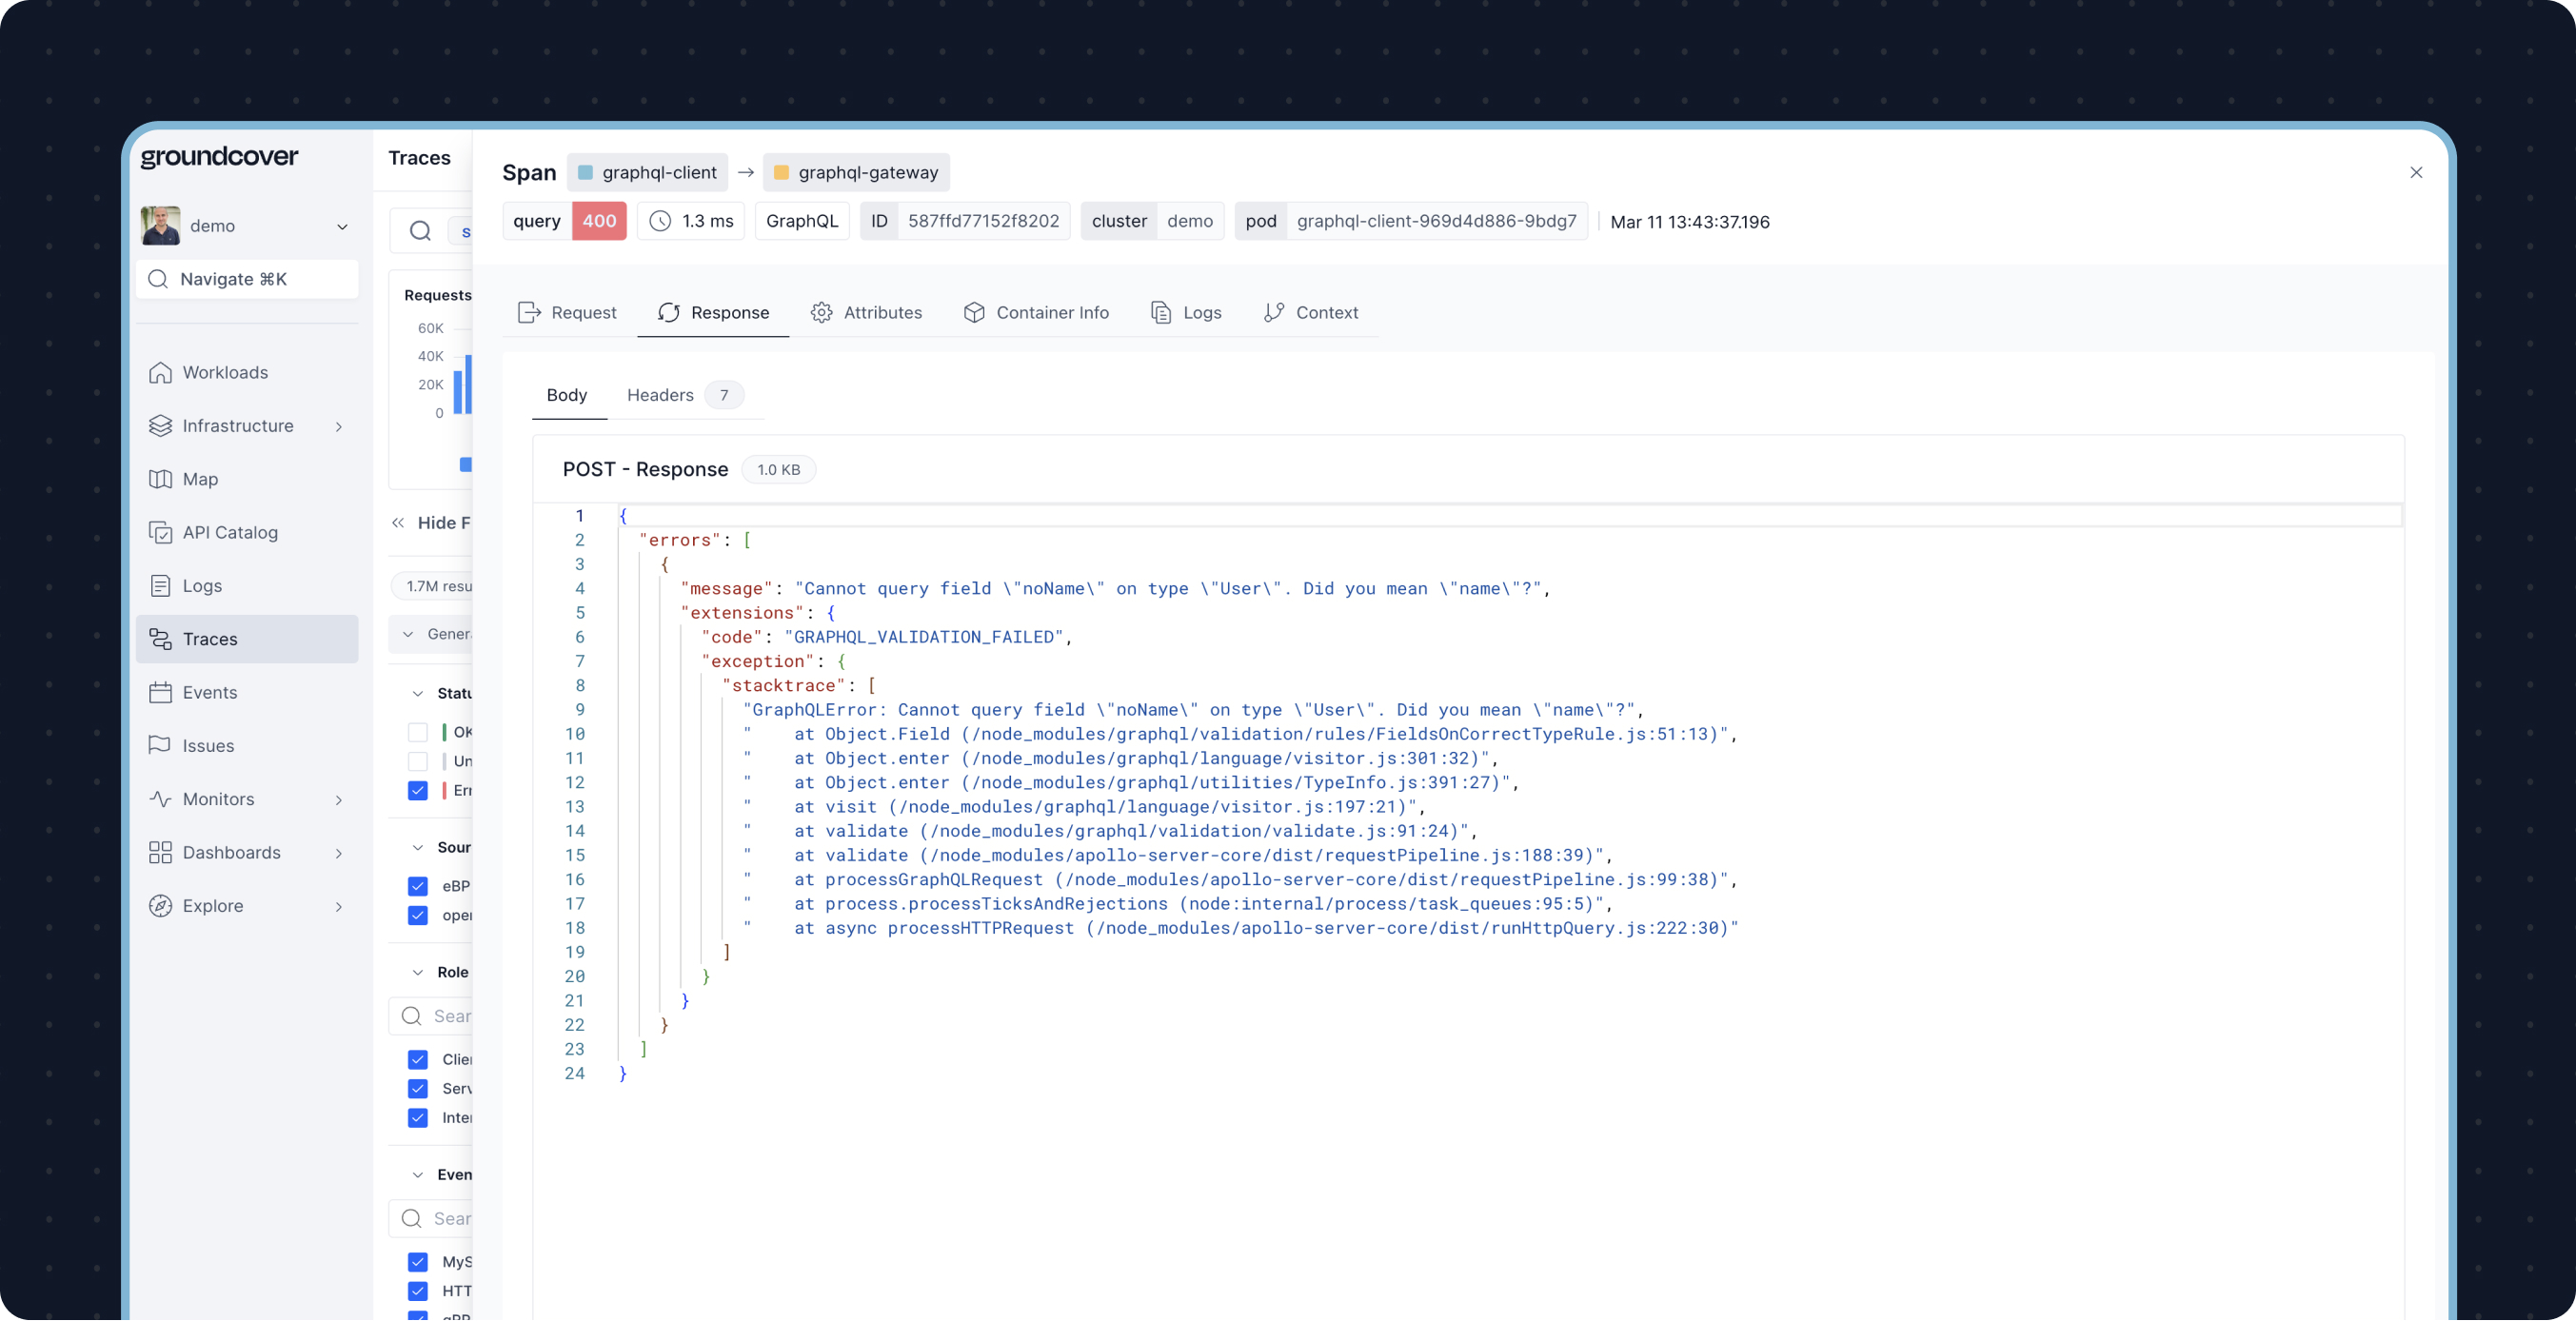Click the Context branch icon
The image size is (2576, 1321).
pos(1273,313)
